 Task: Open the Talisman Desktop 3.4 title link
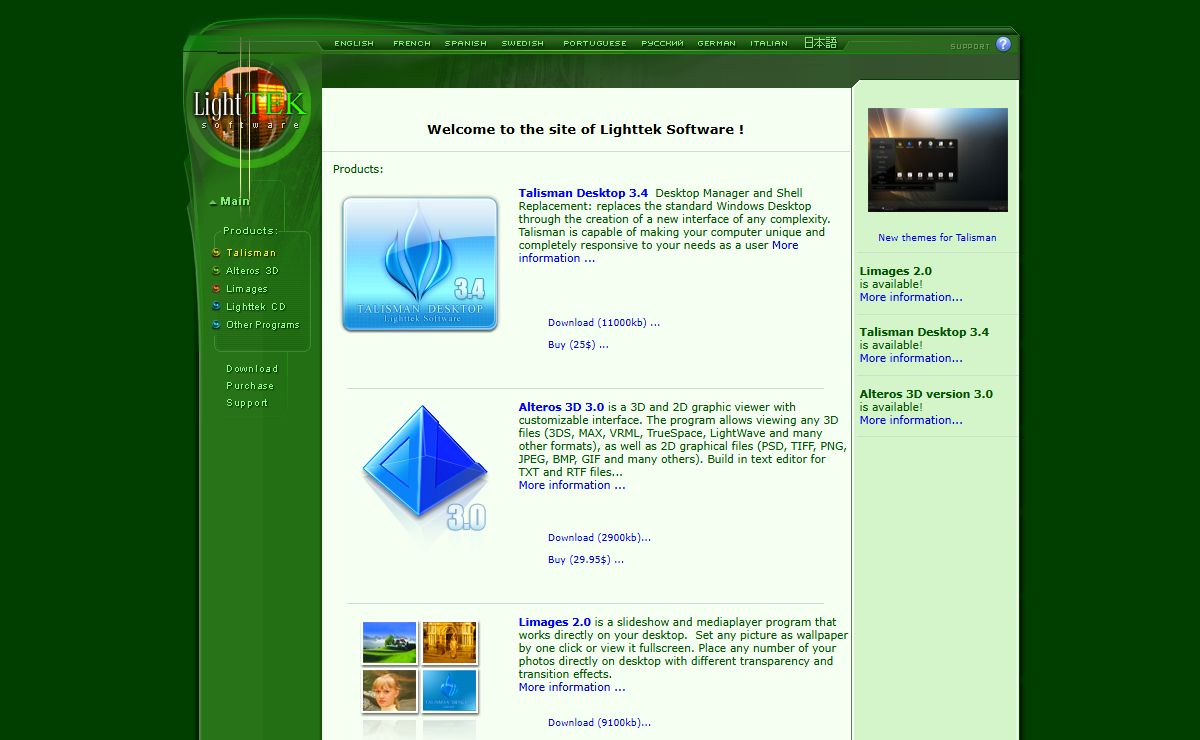click(583, 193)
